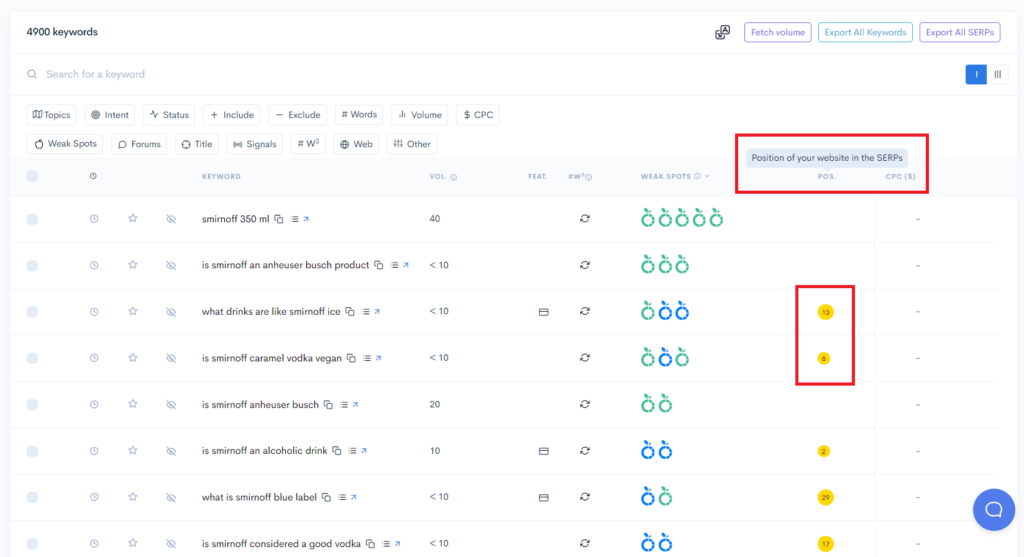Open the Volume filter
1024x557 pixels.
[x=420, y=115]
